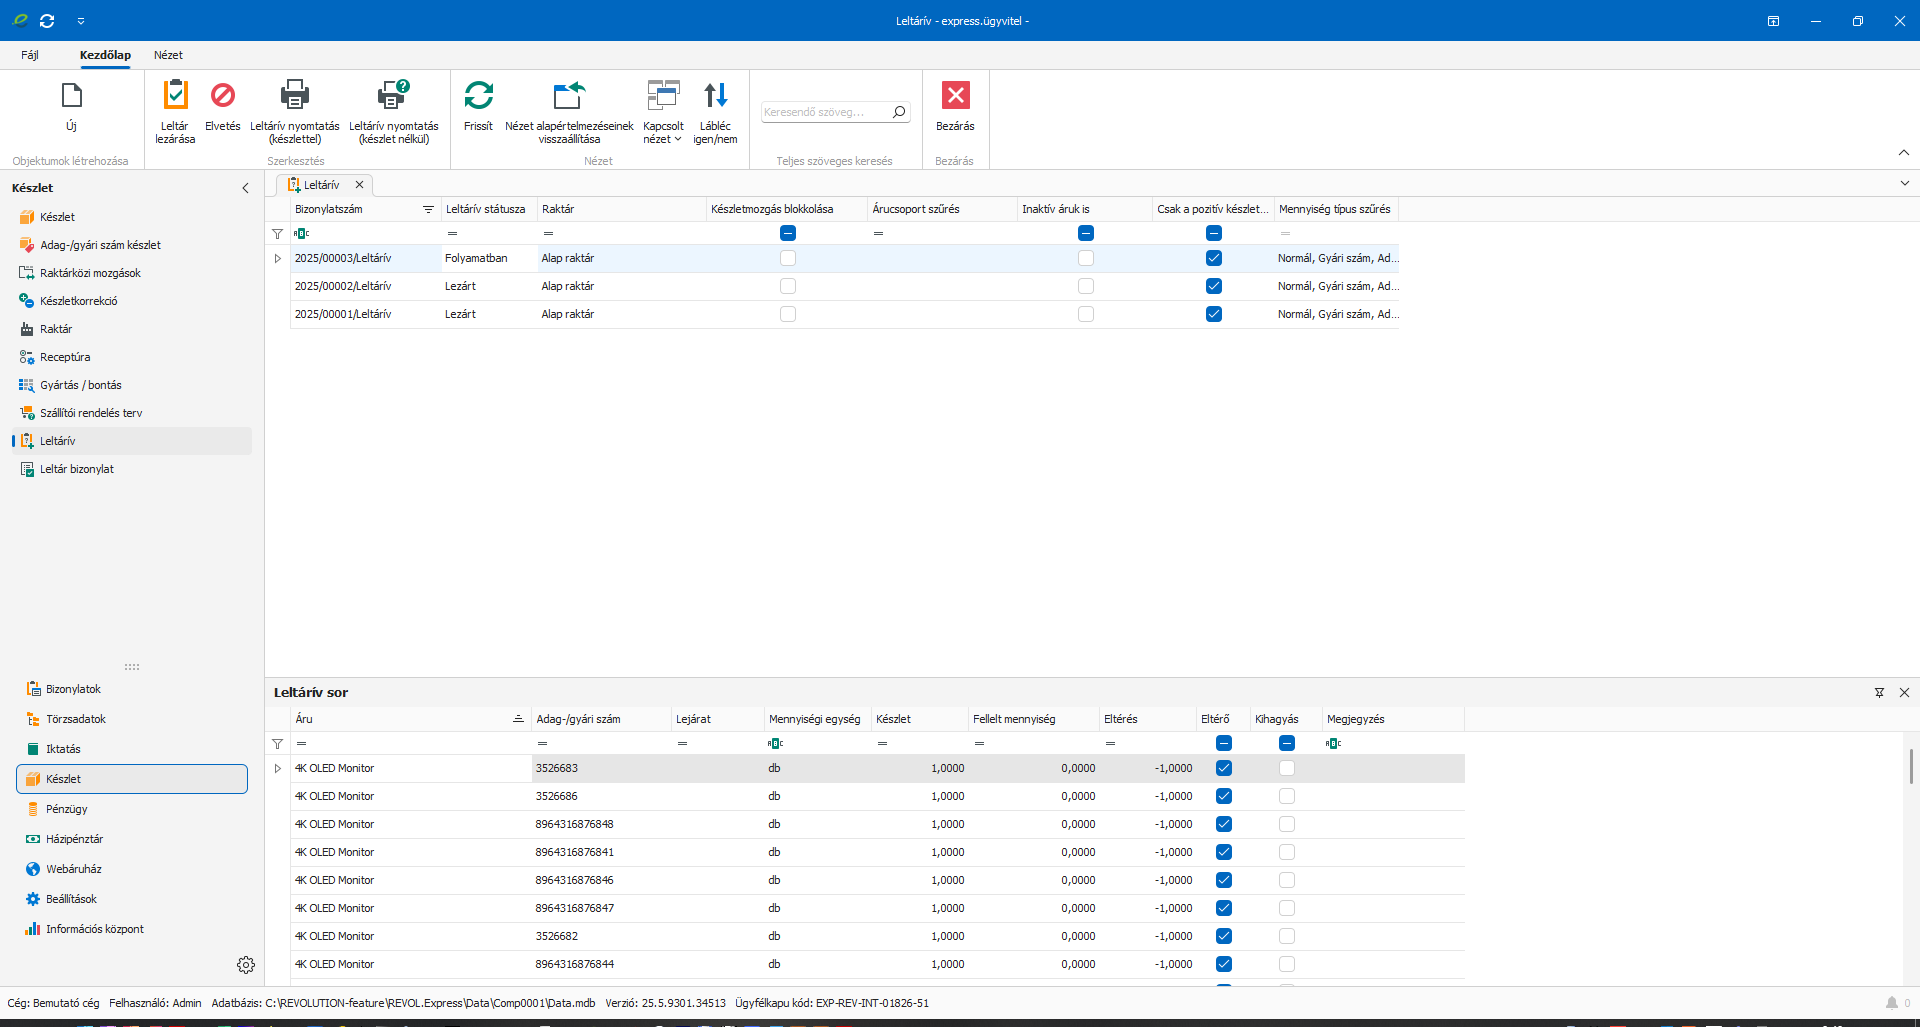This screenshot has width=1920, height=1027.
Task: Expand the 2025/00003/Leltárív row
Action: point(278,258)
